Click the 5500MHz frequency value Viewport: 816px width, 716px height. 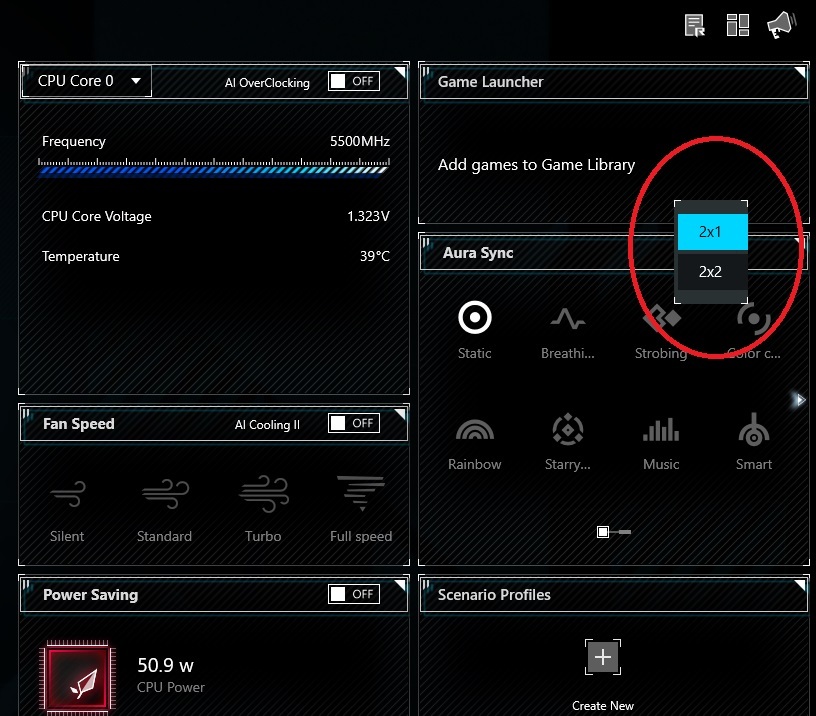[360, 142]
